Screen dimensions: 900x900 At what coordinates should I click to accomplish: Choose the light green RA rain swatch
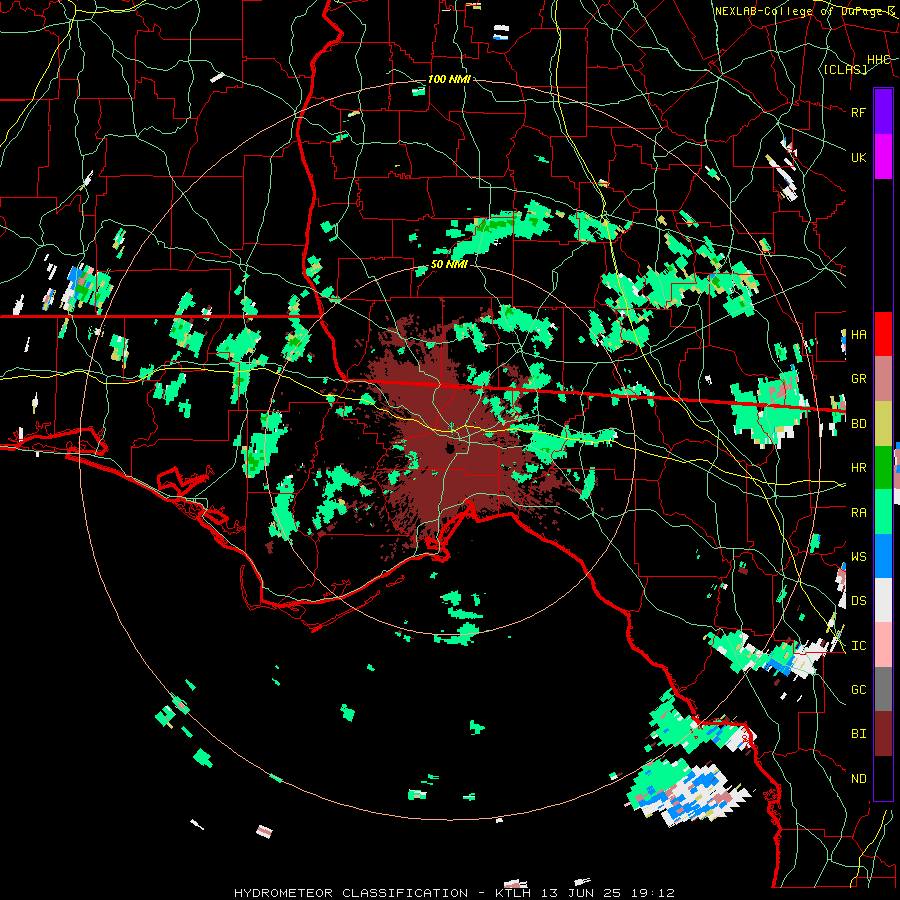tap(883, 512)
